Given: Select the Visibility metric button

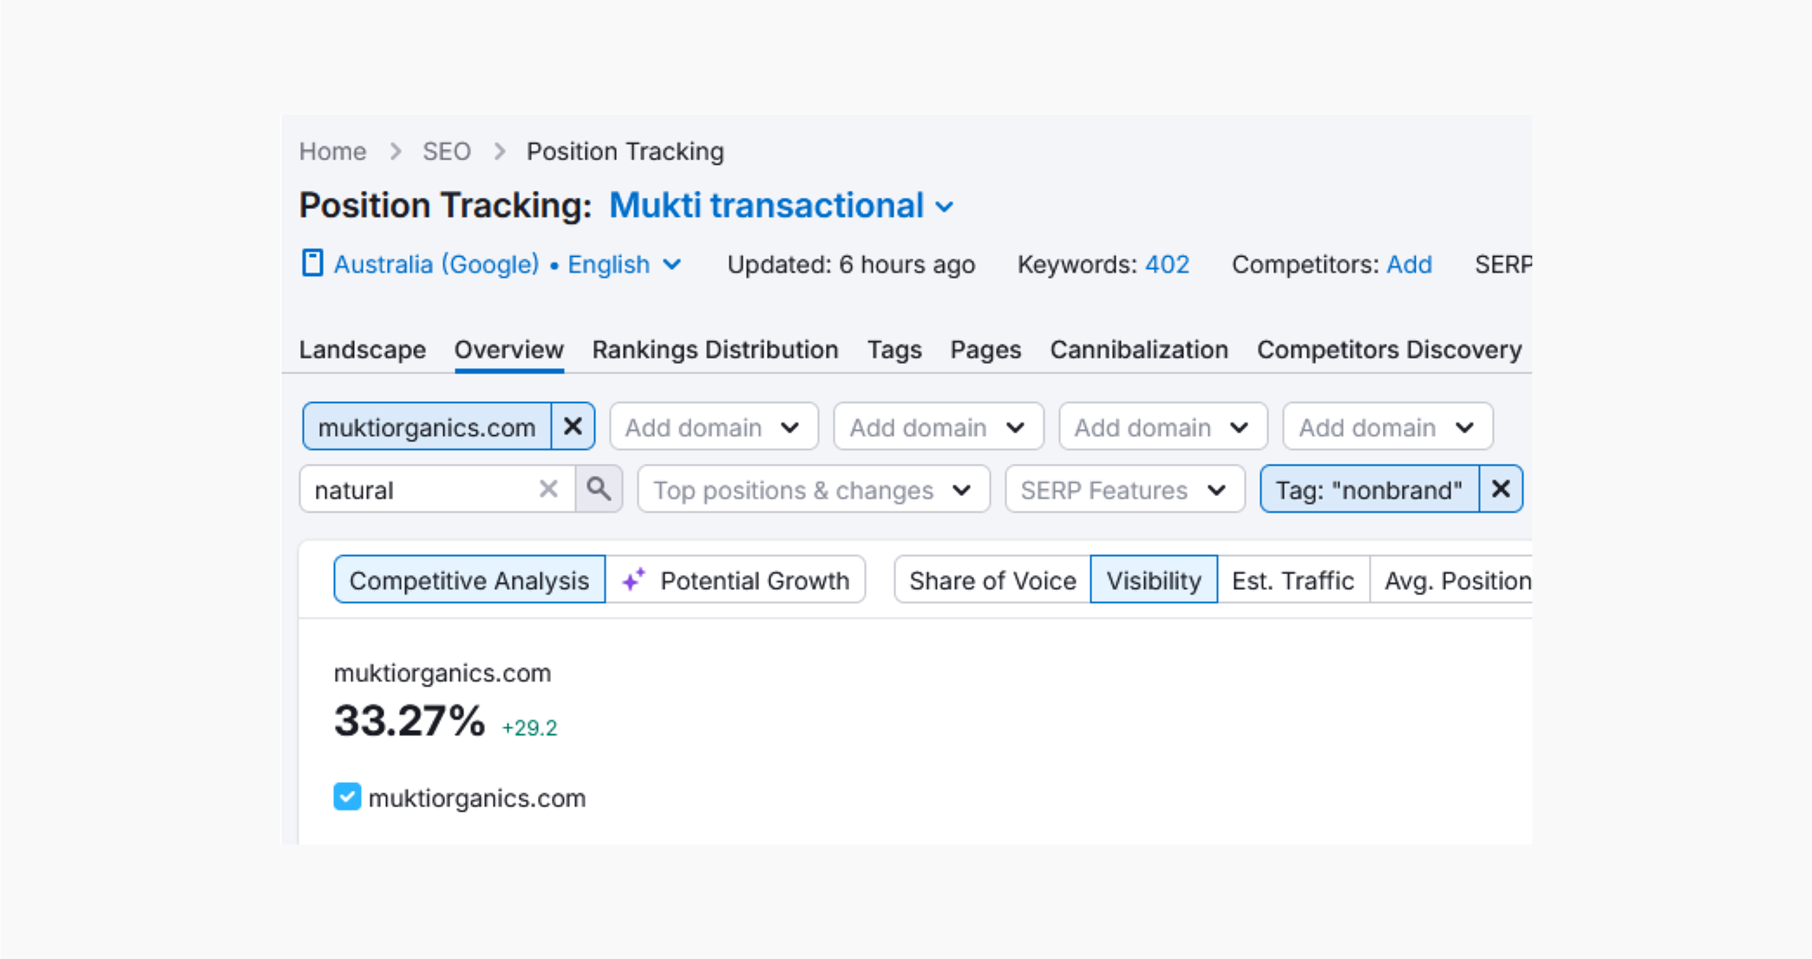Looking at the screenshot, I should click(1154, 580).
